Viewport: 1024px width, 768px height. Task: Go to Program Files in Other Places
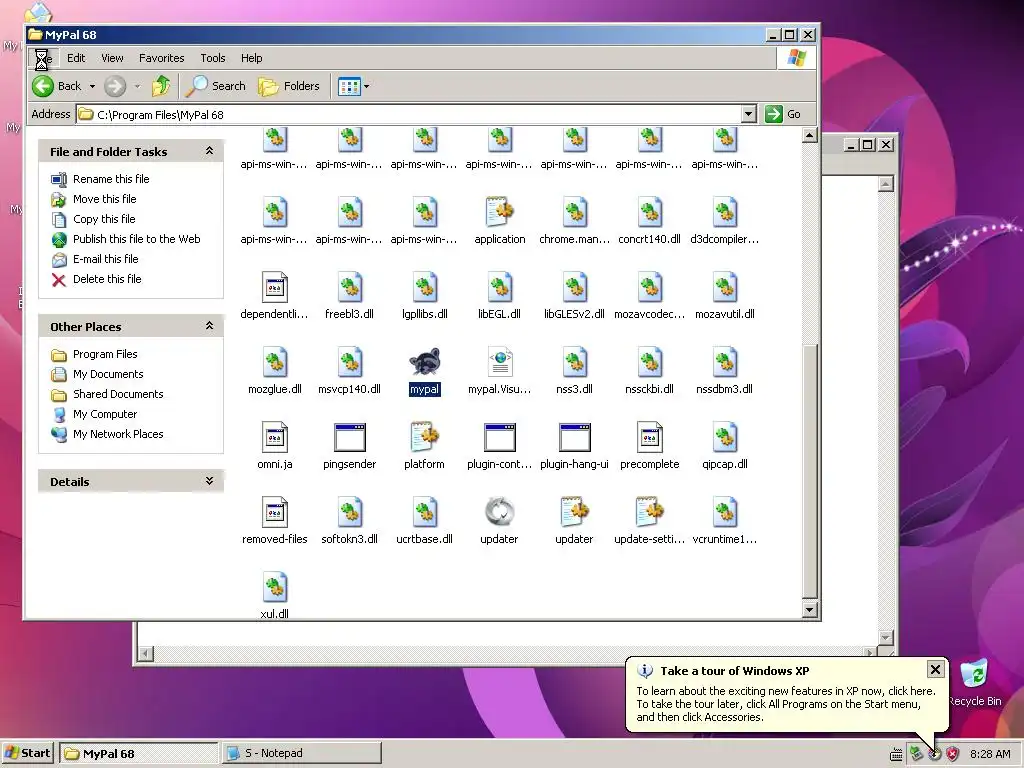(105, 354)
